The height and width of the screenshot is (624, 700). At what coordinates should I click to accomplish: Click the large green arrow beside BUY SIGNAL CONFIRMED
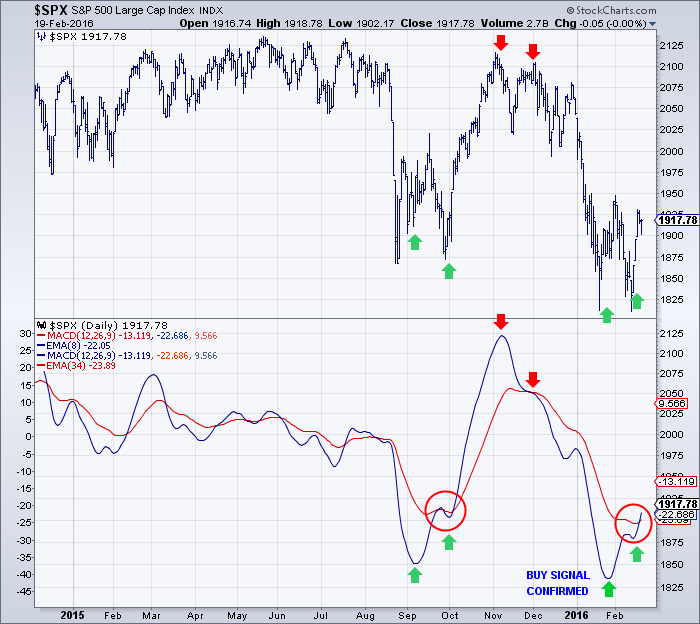click(x=608, y=589)
